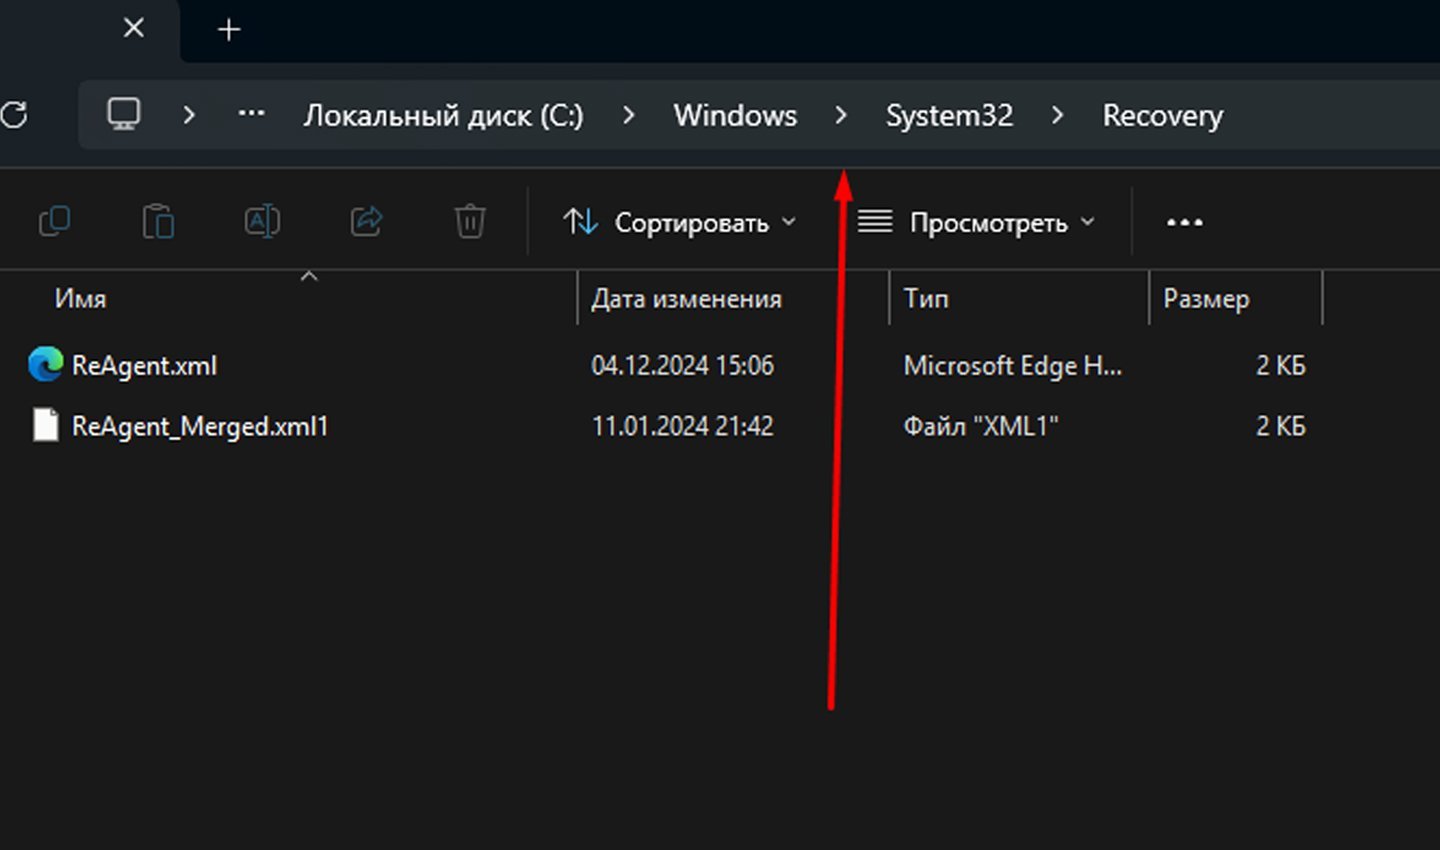1440x850 pixels.
Task: Go to Локальный диск (C:) in the path
Action: [443, 116]
